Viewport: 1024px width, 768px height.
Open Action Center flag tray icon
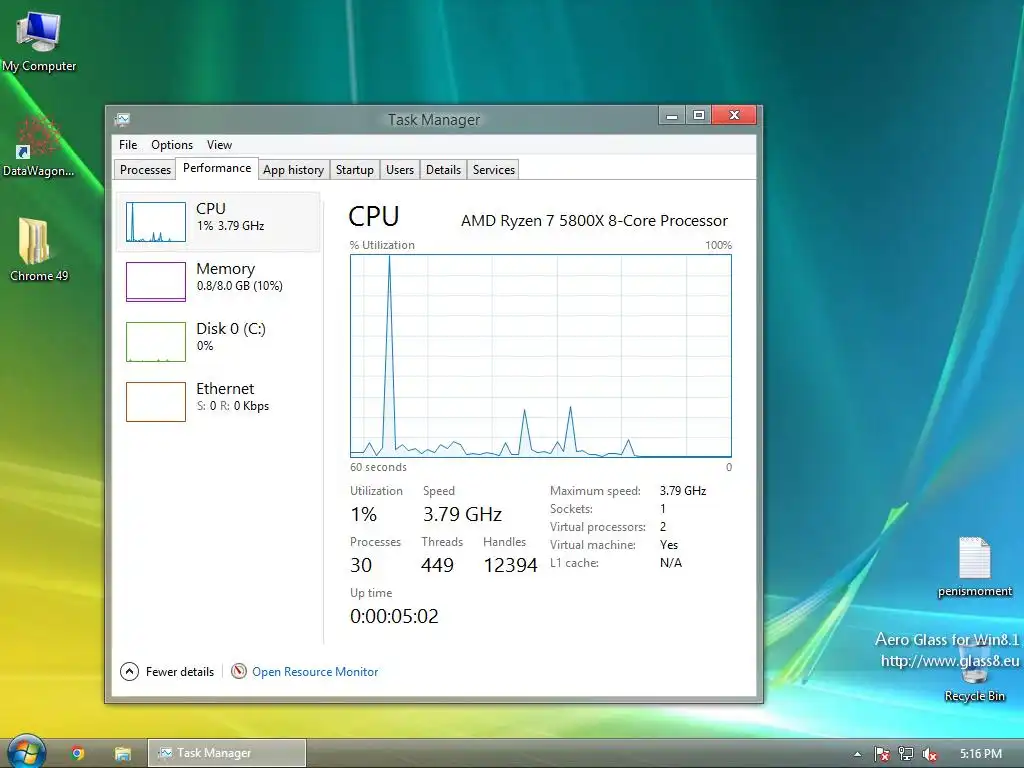tap(881, 754)
